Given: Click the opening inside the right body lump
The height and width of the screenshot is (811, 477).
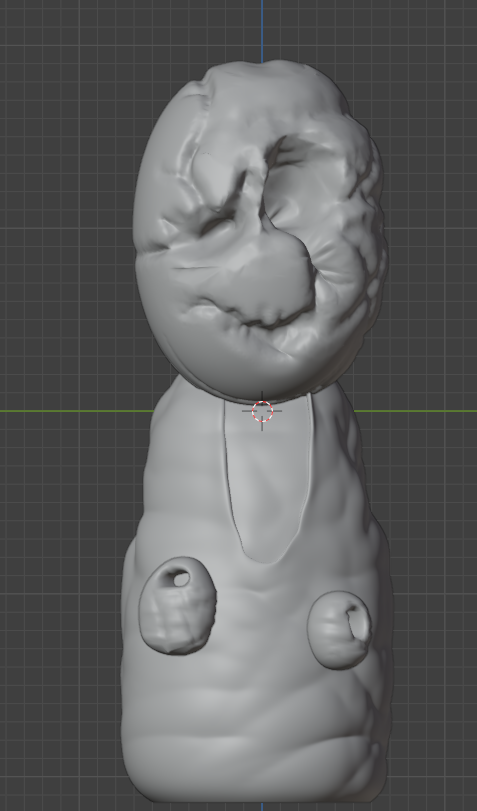Looking at the screenshot, I should [359, 623].
